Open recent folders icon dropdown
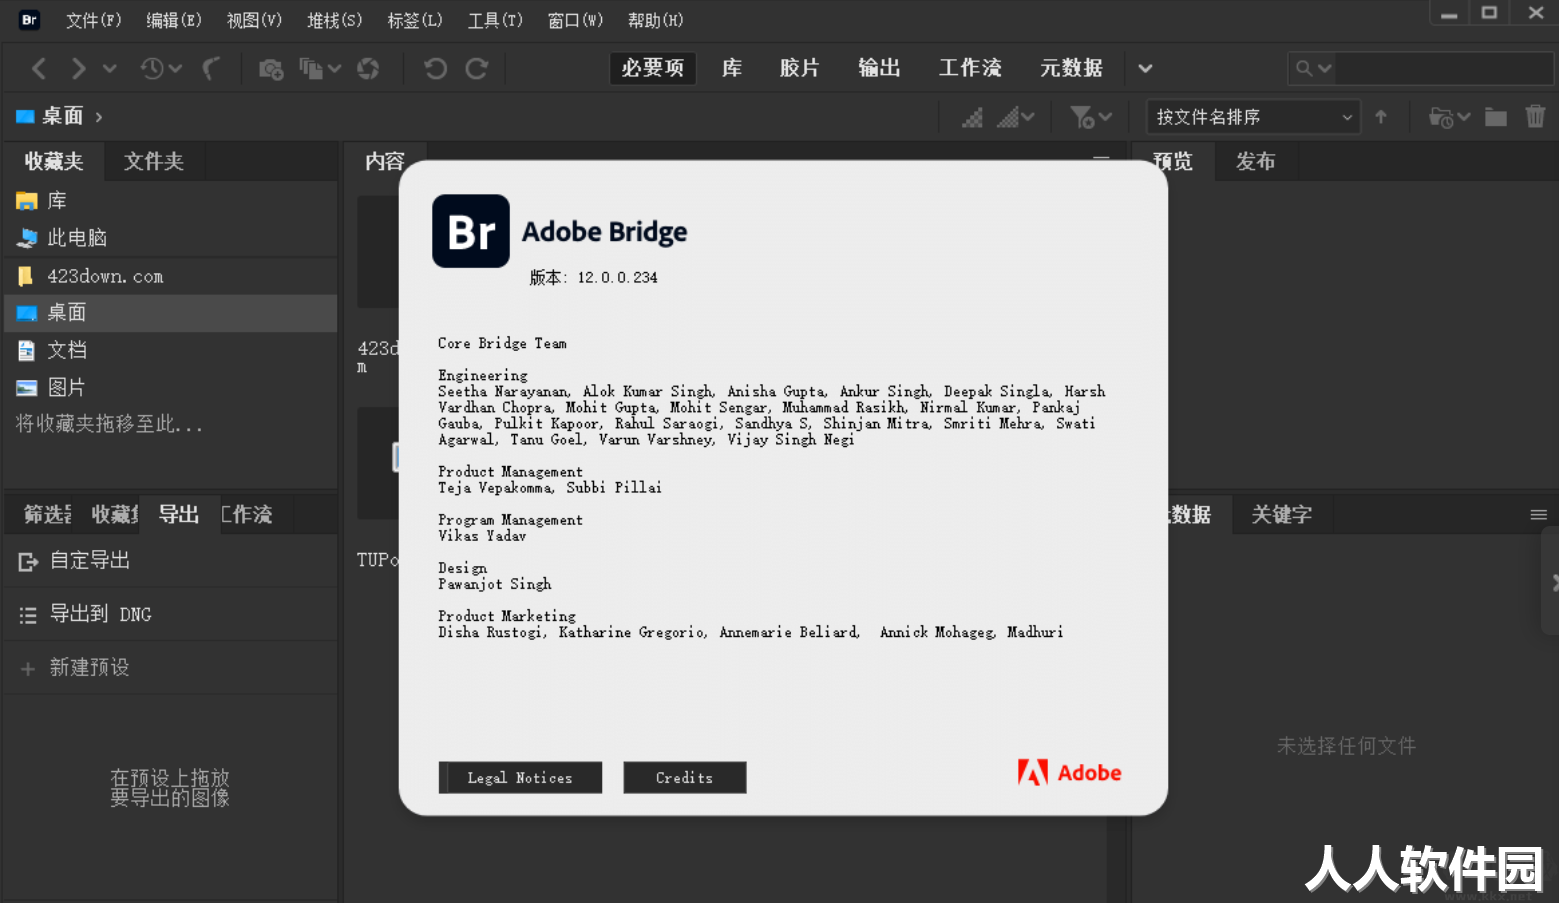Image resolution: width=1559 pixels, height=903 pixels. (1450, 117)
